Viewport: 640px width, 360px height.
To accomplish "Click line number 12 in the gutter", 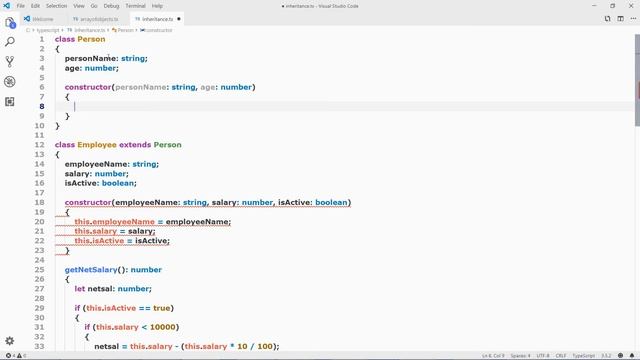I will click(39, 145).
